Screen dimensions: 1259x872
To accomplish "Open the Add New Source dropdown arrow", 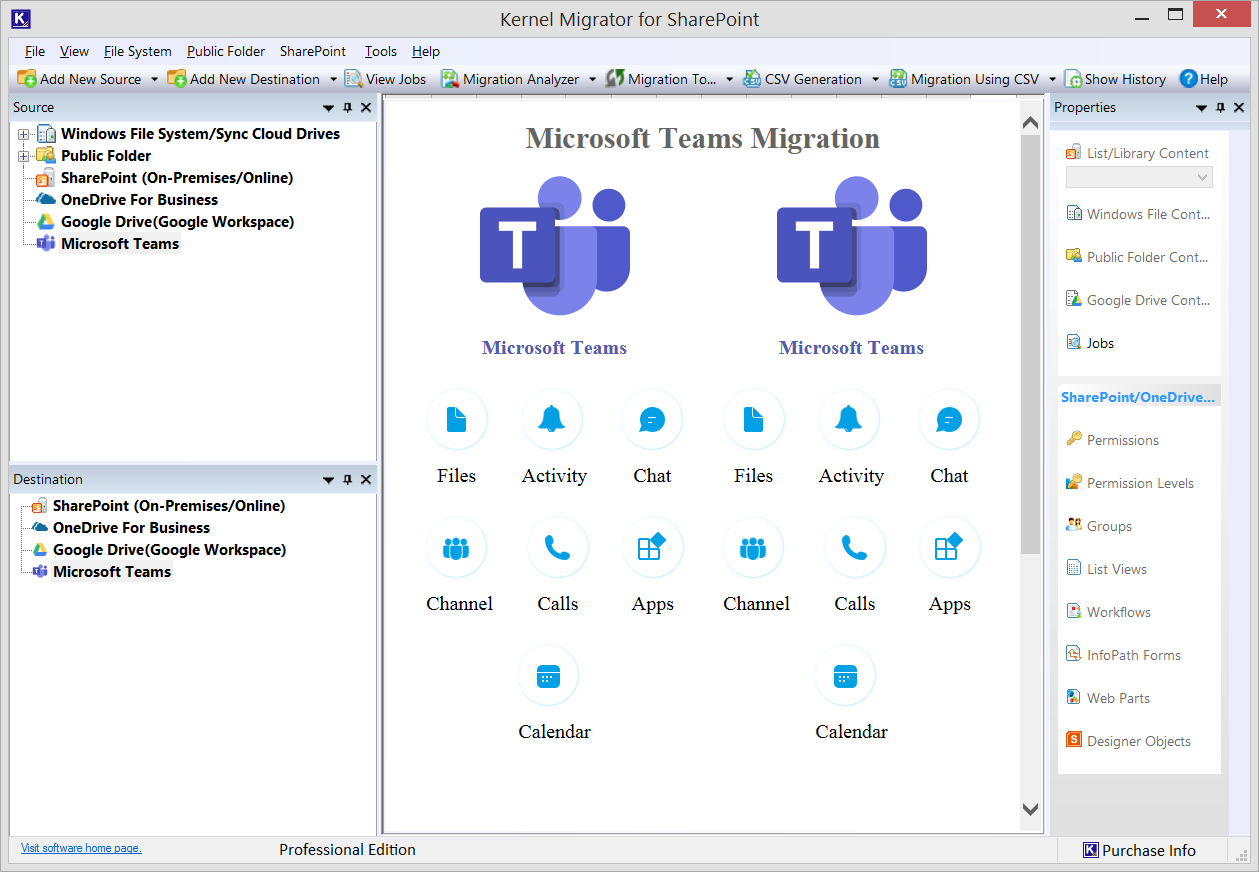I will [154, 80].
